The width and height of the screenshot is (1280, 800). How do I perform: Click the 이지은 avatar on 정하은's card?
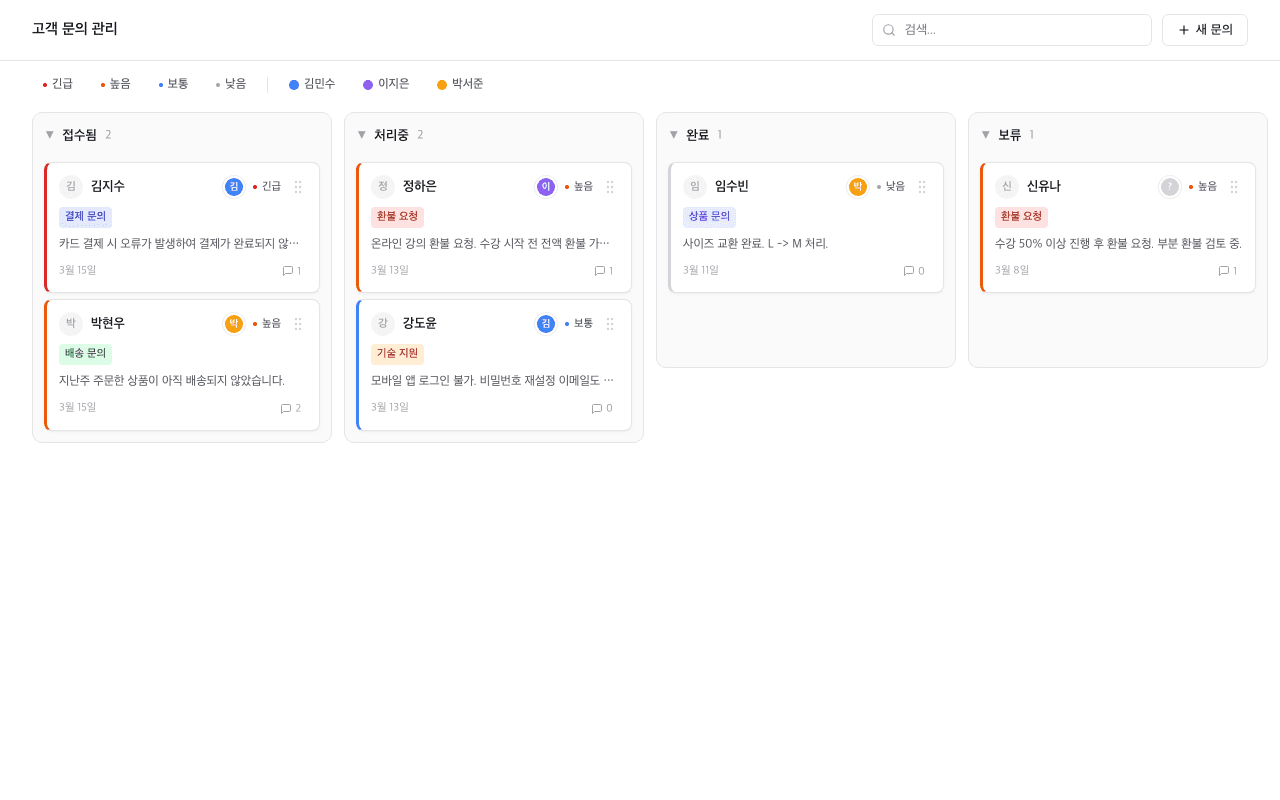click(545, 186)
